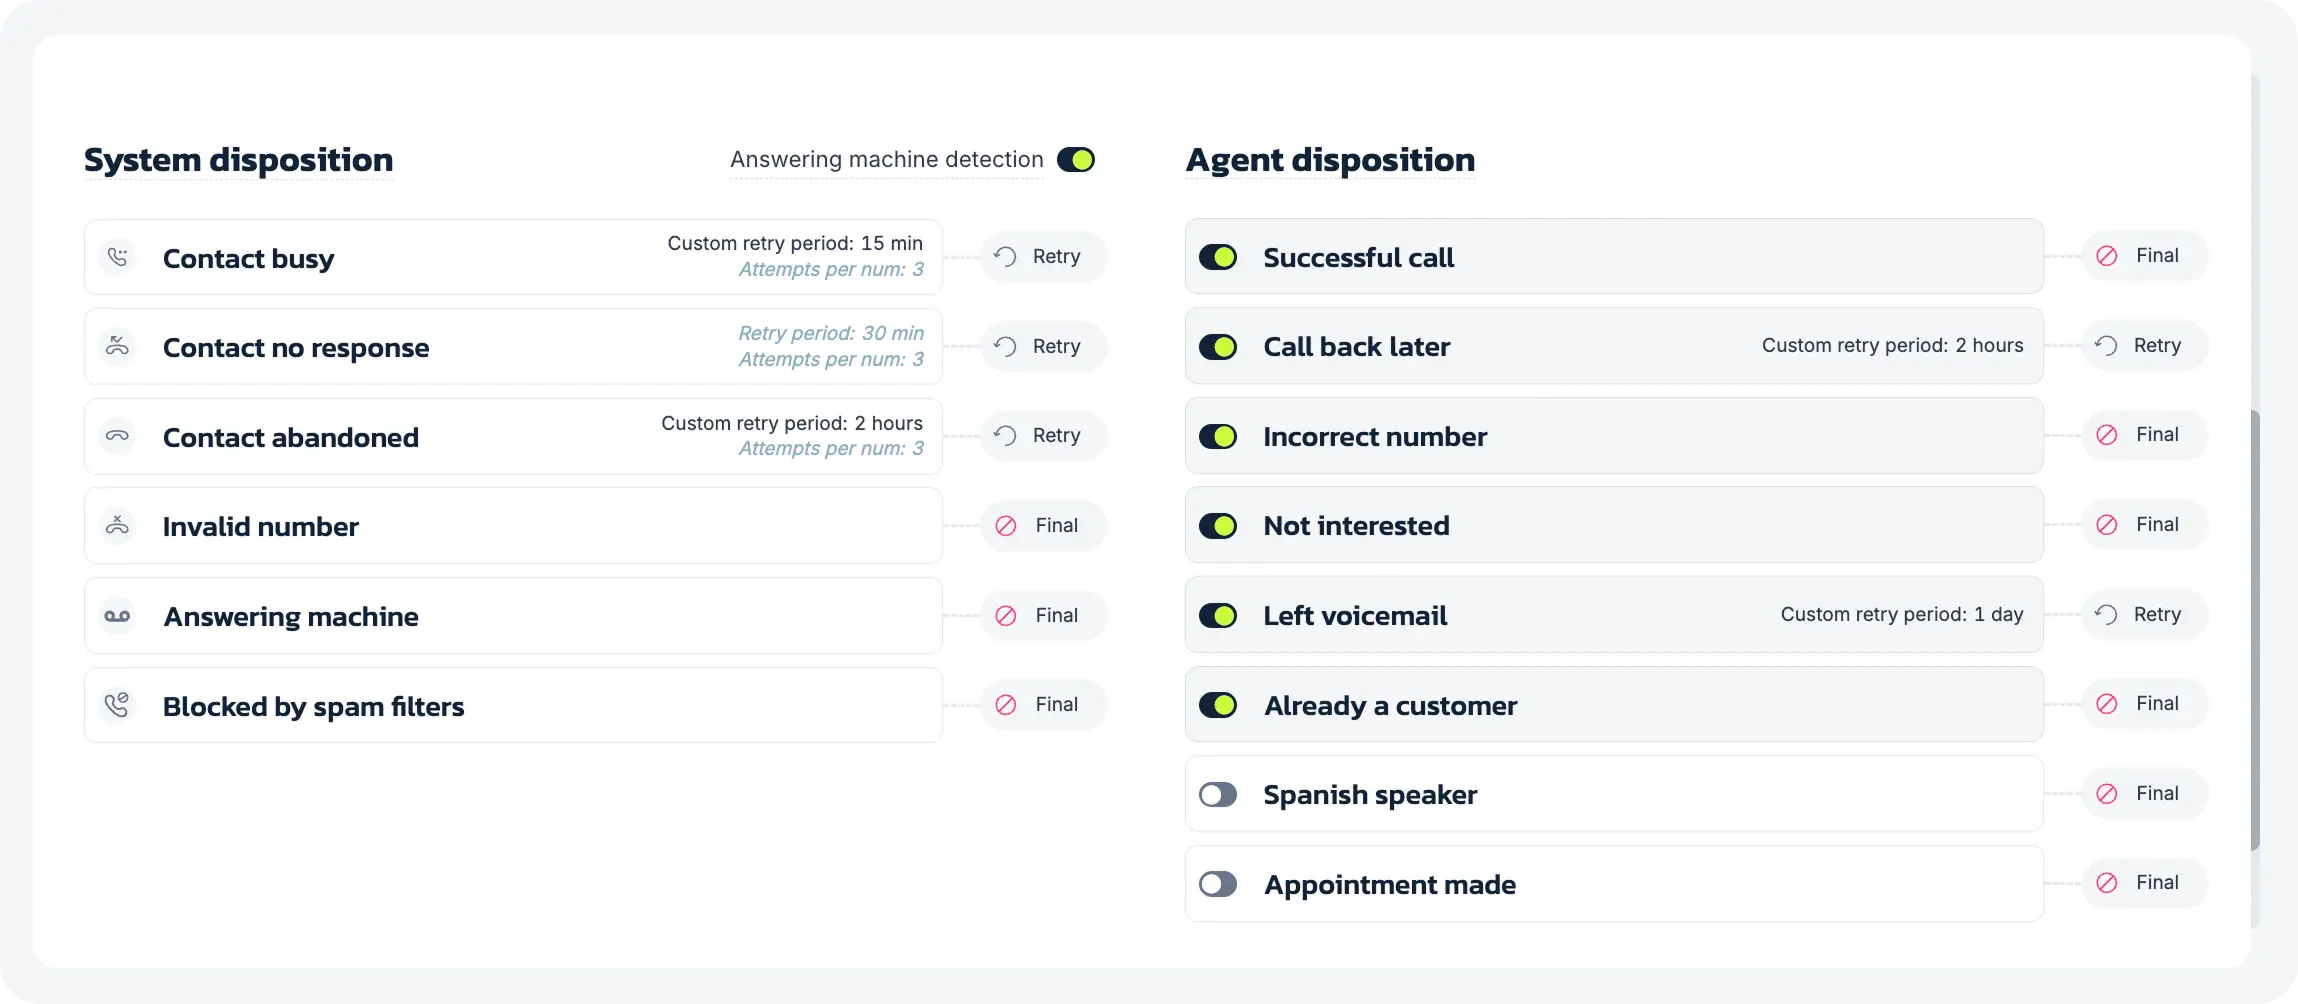Click the Contact no response icon
2298x1004 pixels.
tap(118, 347)
